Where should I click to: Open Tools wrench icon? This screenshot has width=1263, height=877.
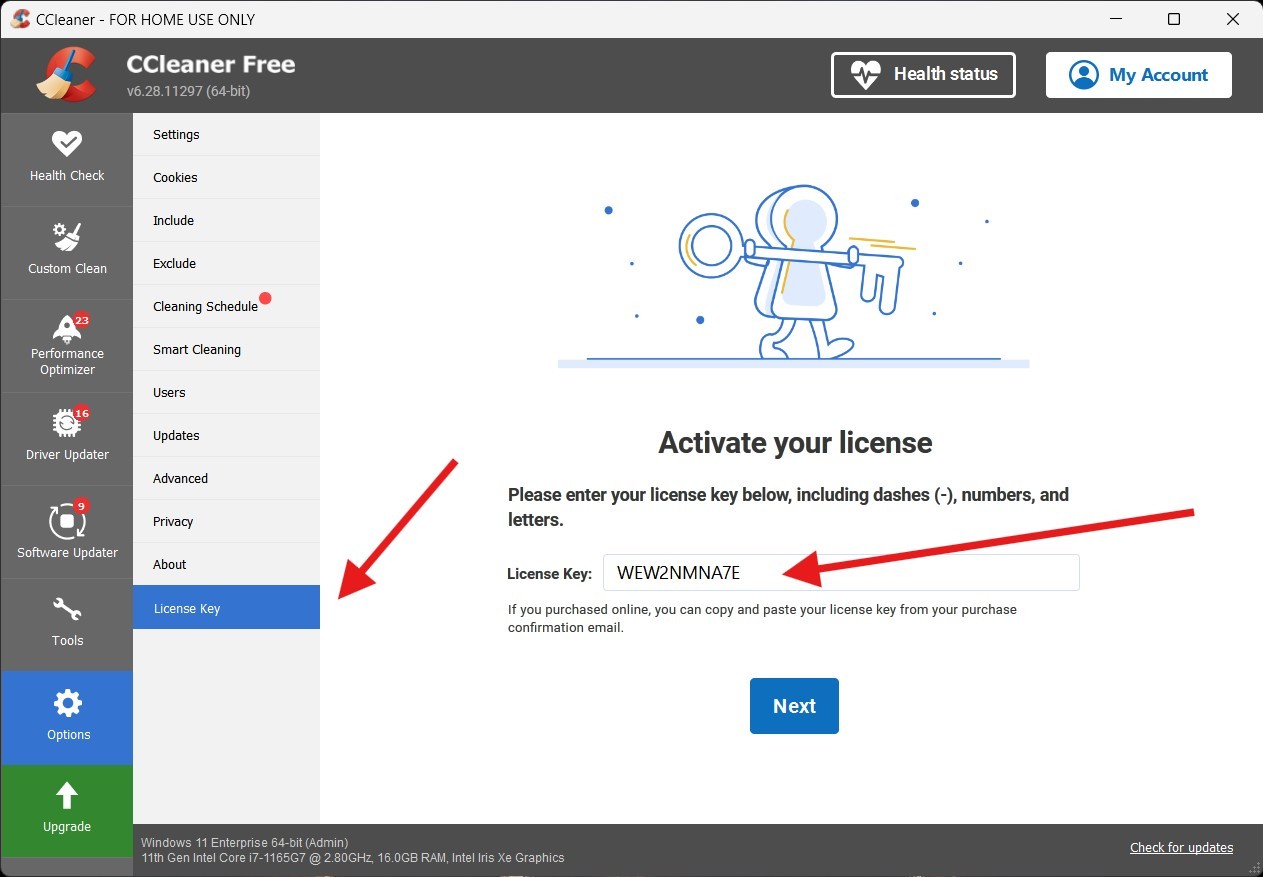click(67, 610)
